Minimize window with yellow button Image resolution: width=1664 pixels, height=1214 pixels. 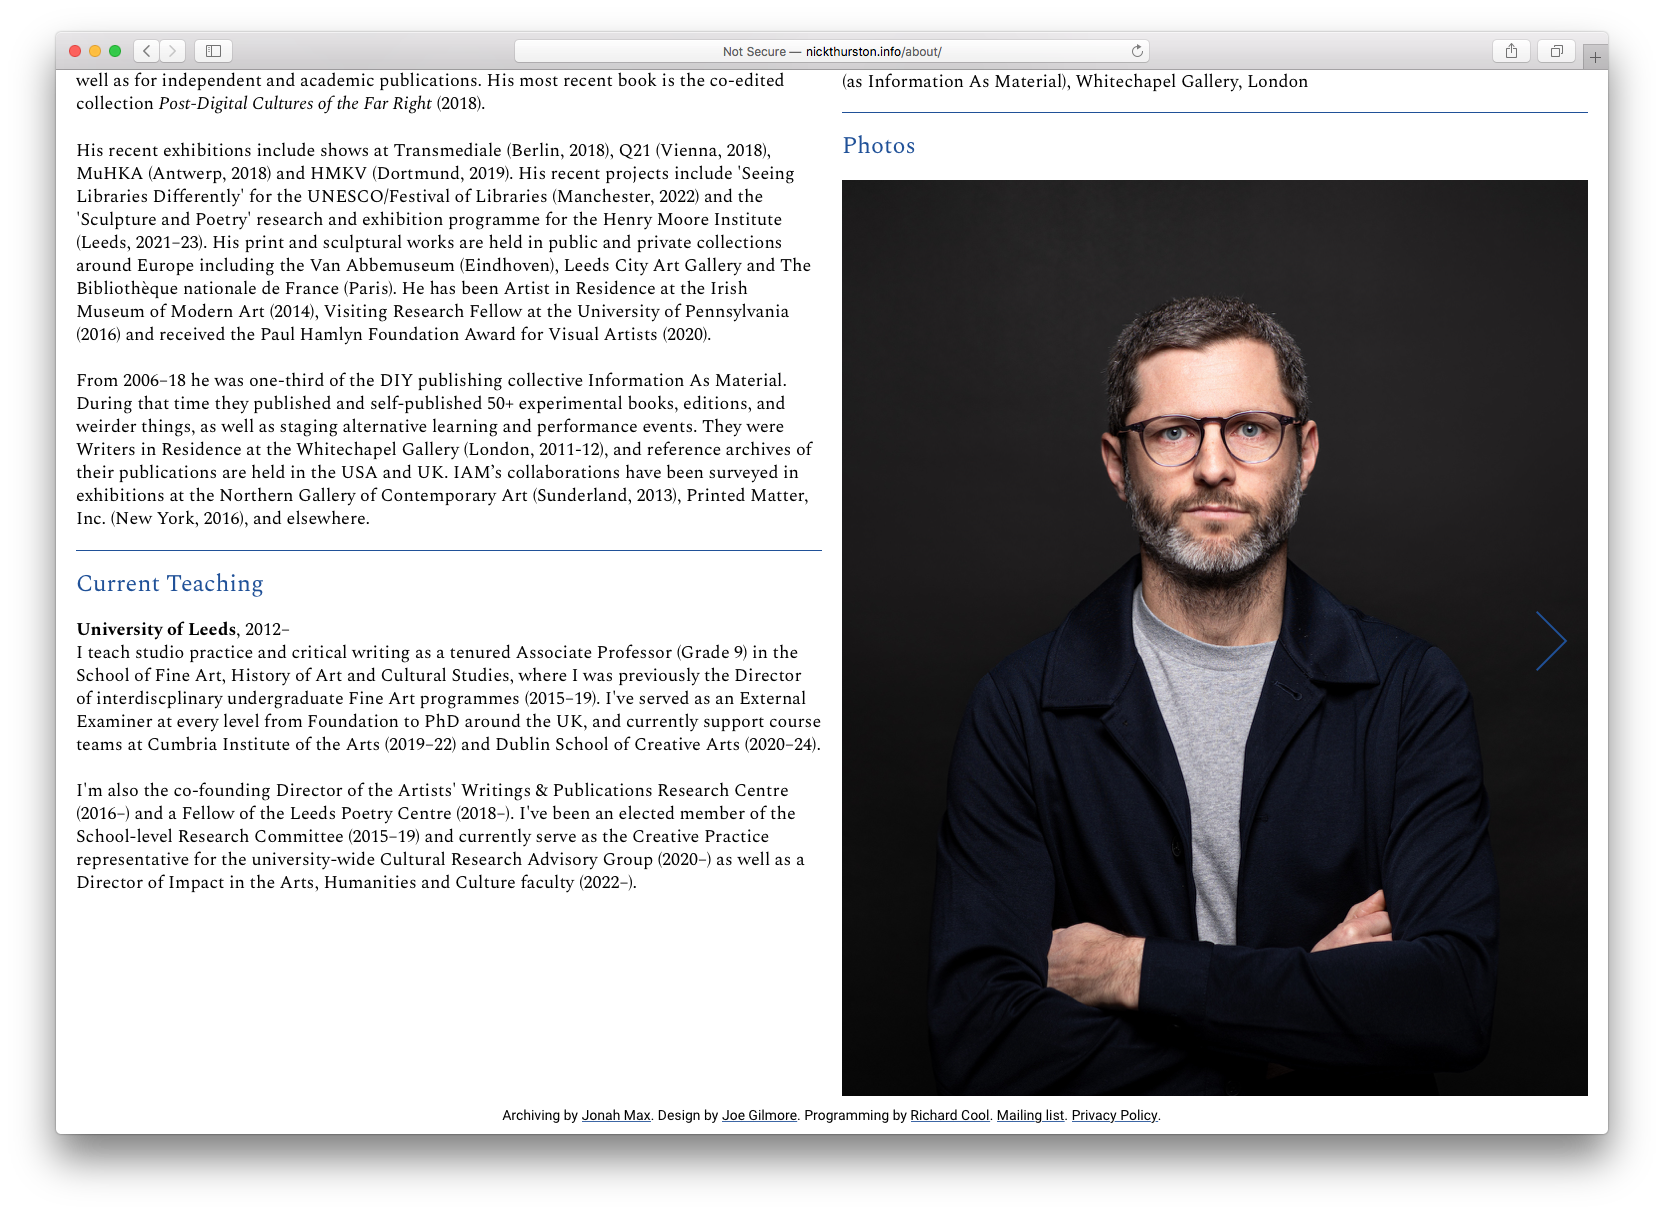coord(95,51)
